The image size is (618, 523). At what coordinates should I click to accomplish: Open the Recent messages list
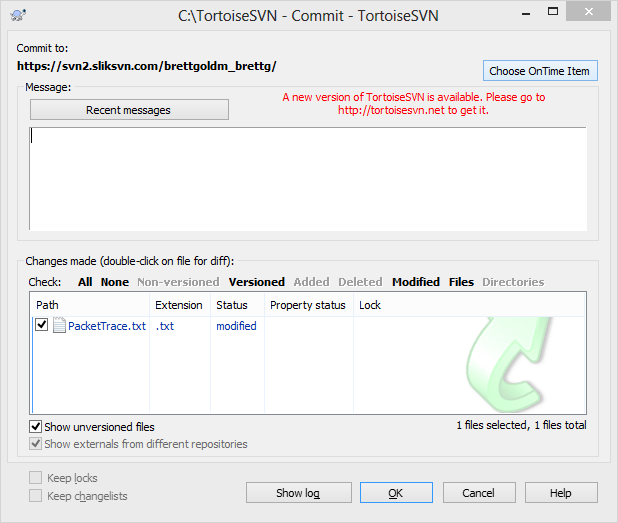tap(129, 110)
